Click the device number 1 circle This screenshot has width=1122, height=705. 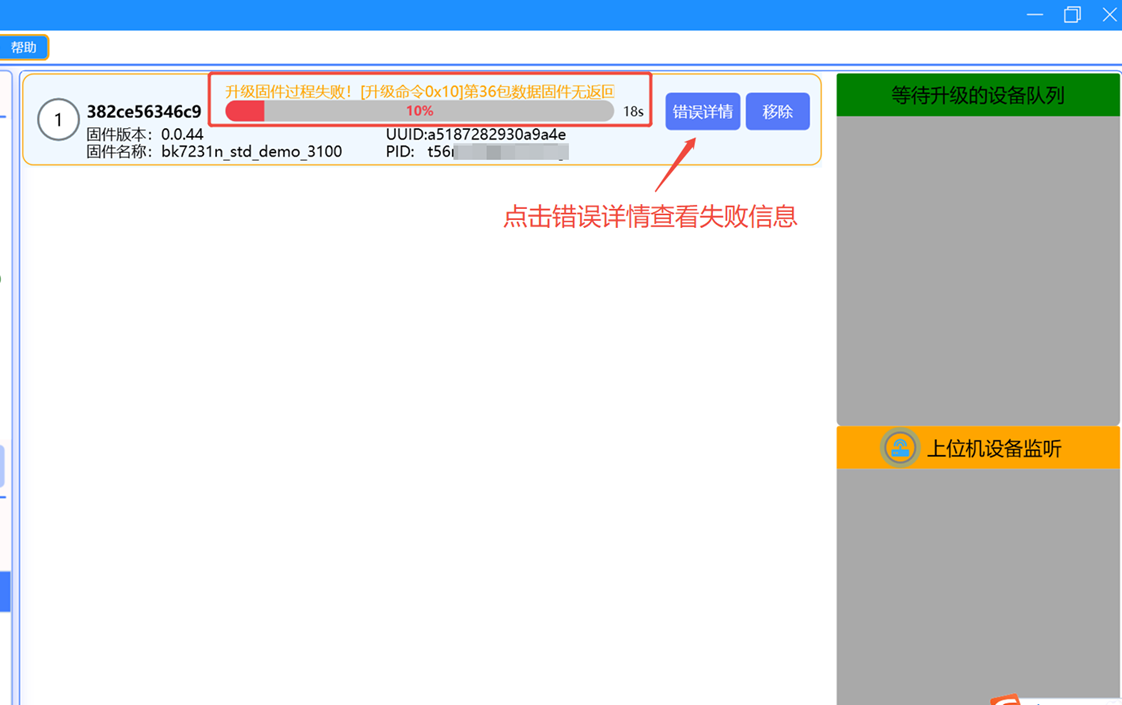pos(58,120)
